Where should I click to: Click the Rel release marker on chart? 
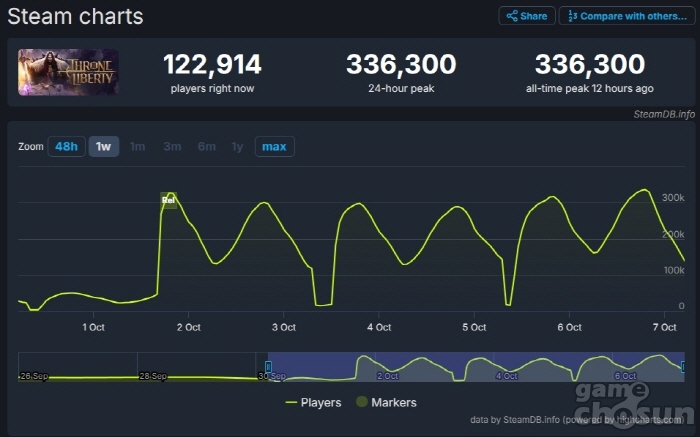pos(168,200)
